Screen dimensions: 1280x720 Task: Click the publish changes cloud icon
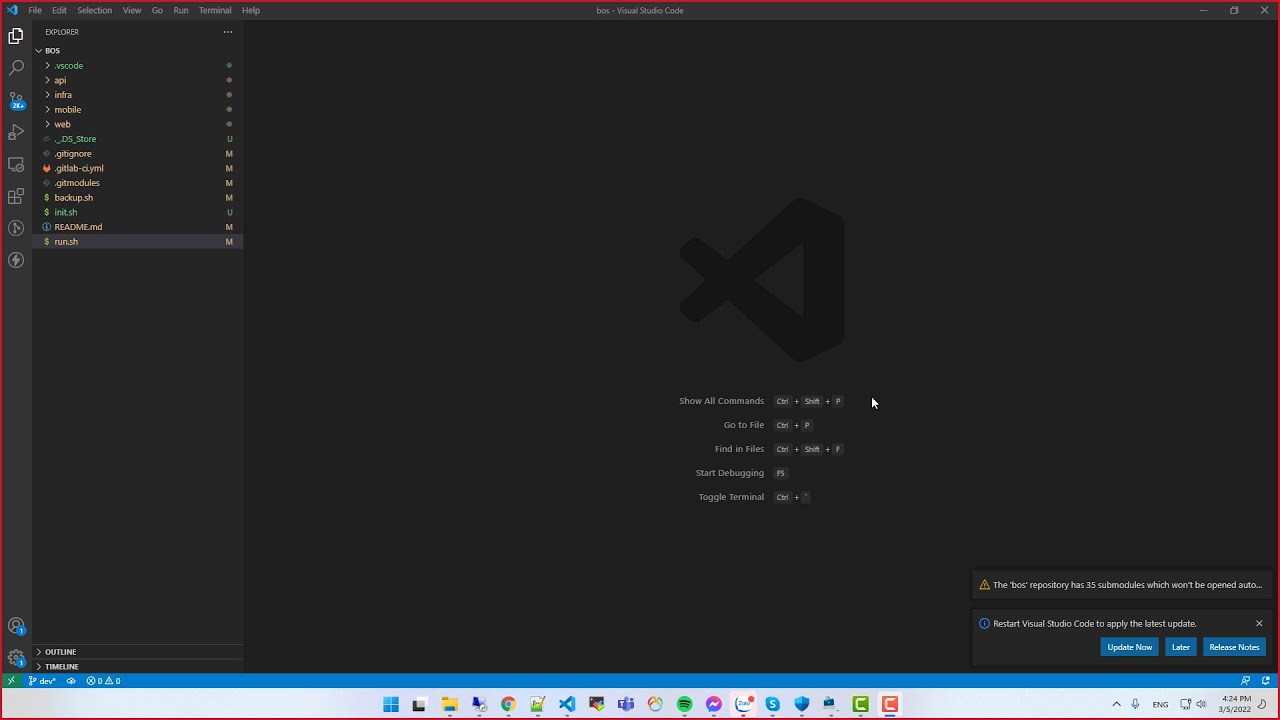(71, 681)
